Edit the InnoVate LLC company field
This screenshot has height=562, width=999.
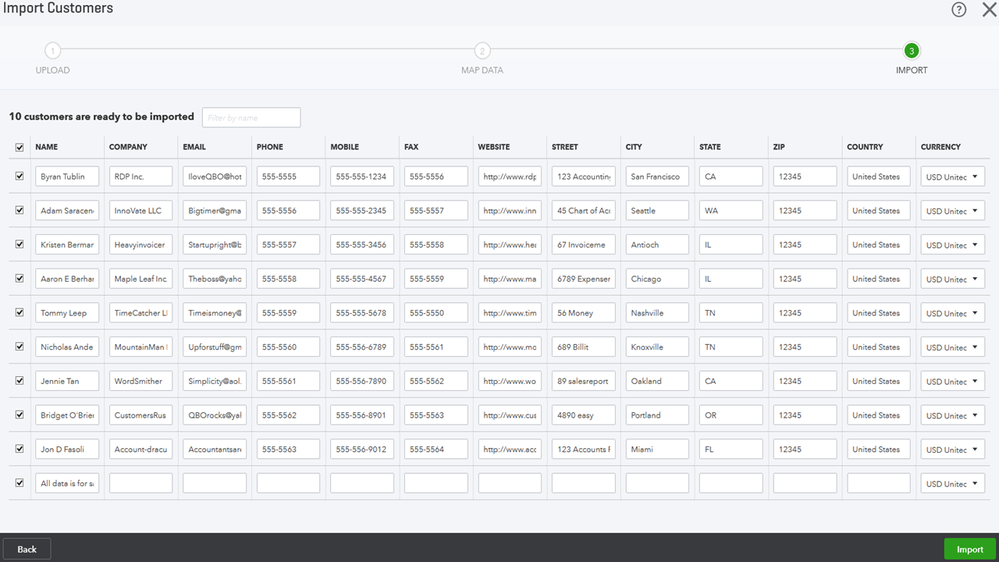[x=141, y=211]
